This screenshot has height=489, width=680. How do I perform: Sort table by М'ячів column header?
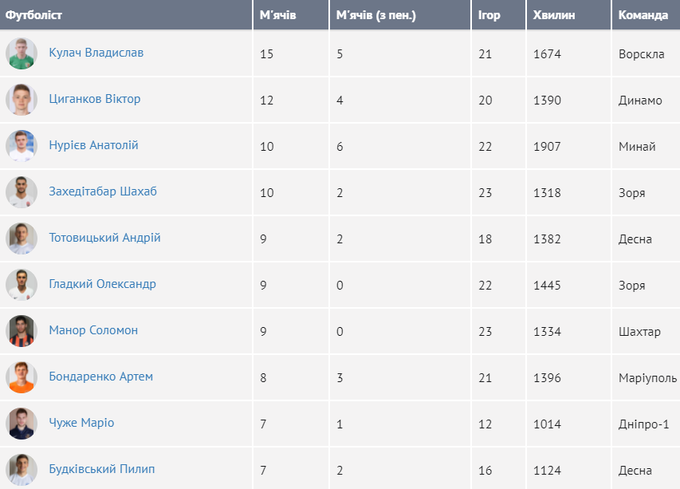pos(277,15)
